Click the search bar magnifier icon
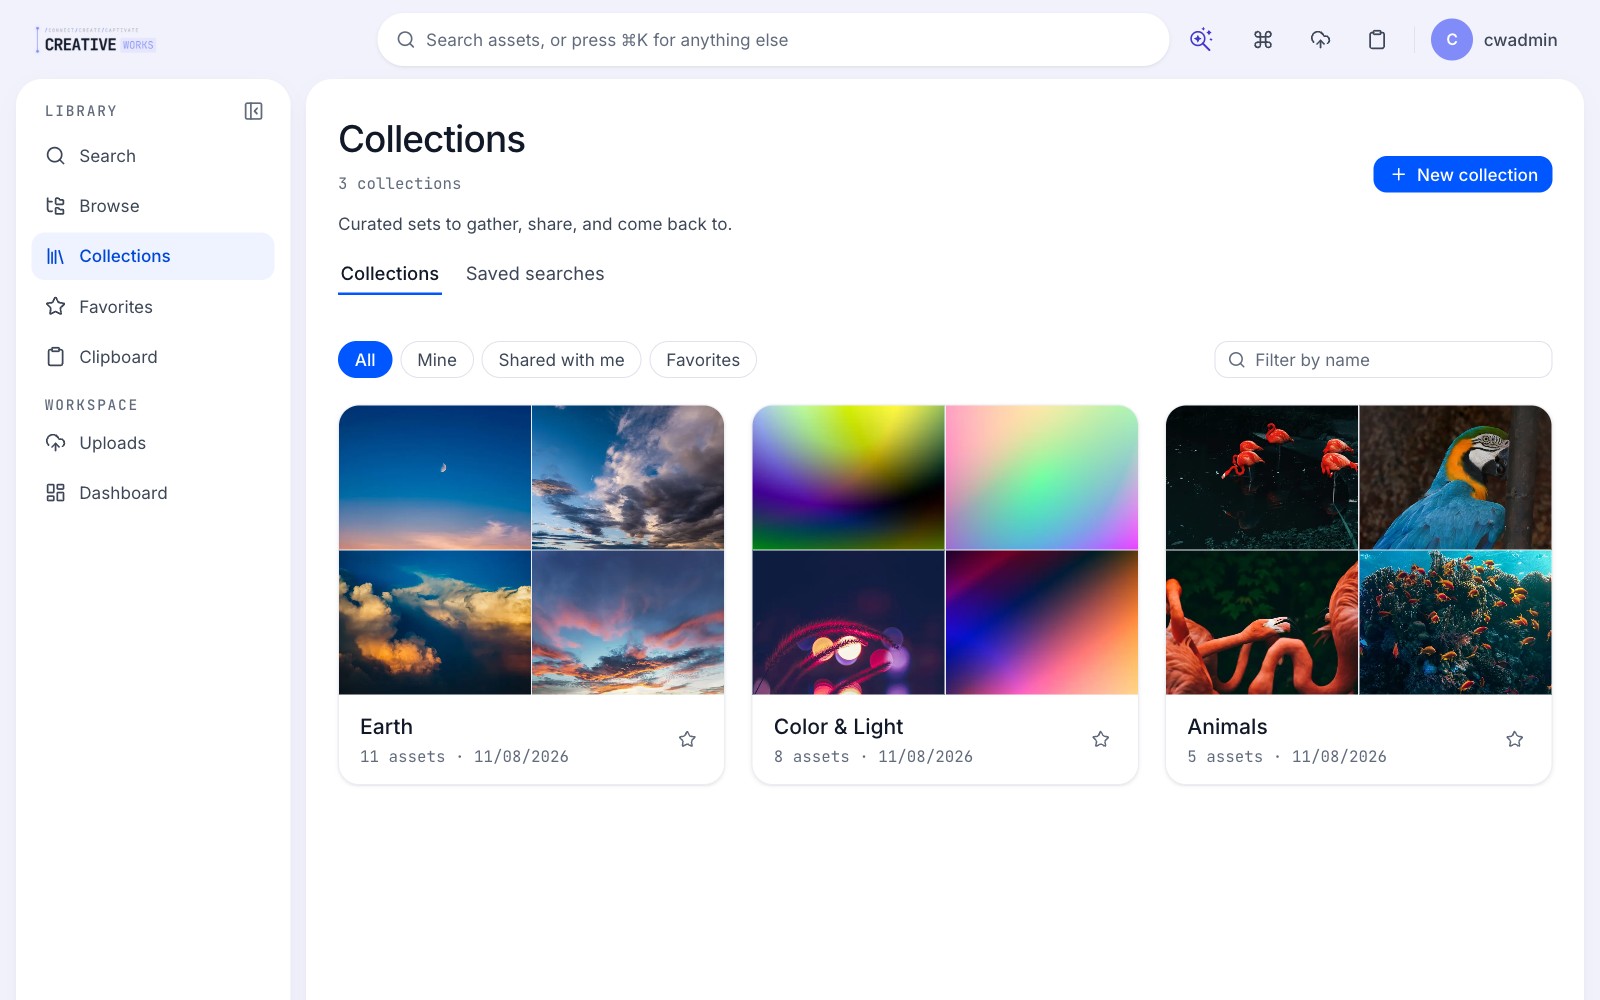This screenshot has width=1600, height=1000. [406, 40]
